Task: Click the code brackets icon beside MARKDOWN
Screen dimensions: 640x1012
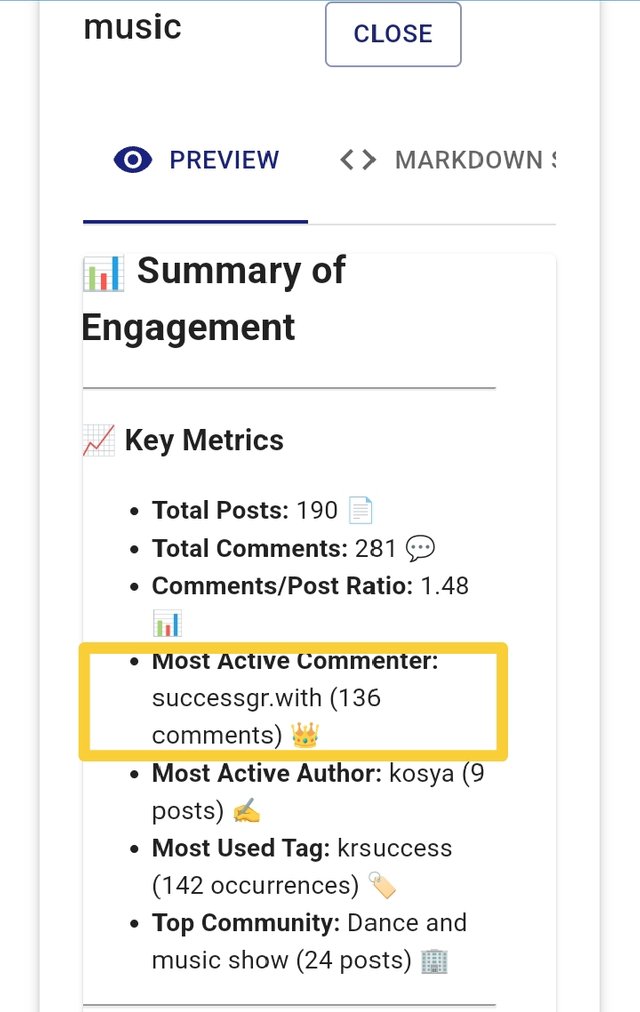Action: tap(358, 160)
